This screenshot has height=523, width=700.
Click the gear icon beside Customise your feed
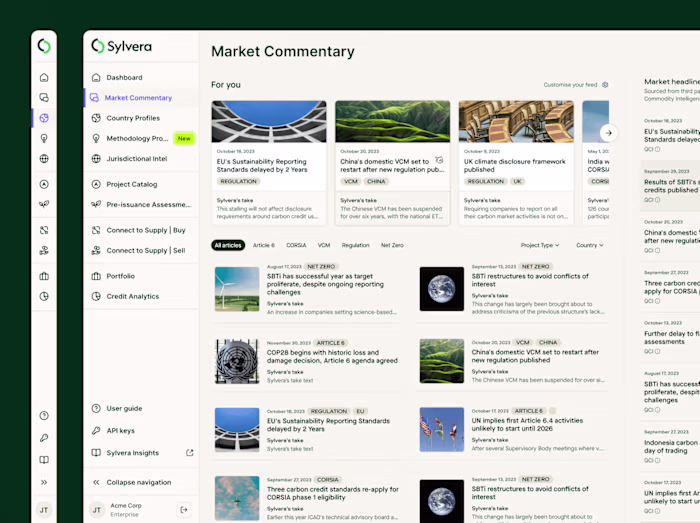coord(605,85)
